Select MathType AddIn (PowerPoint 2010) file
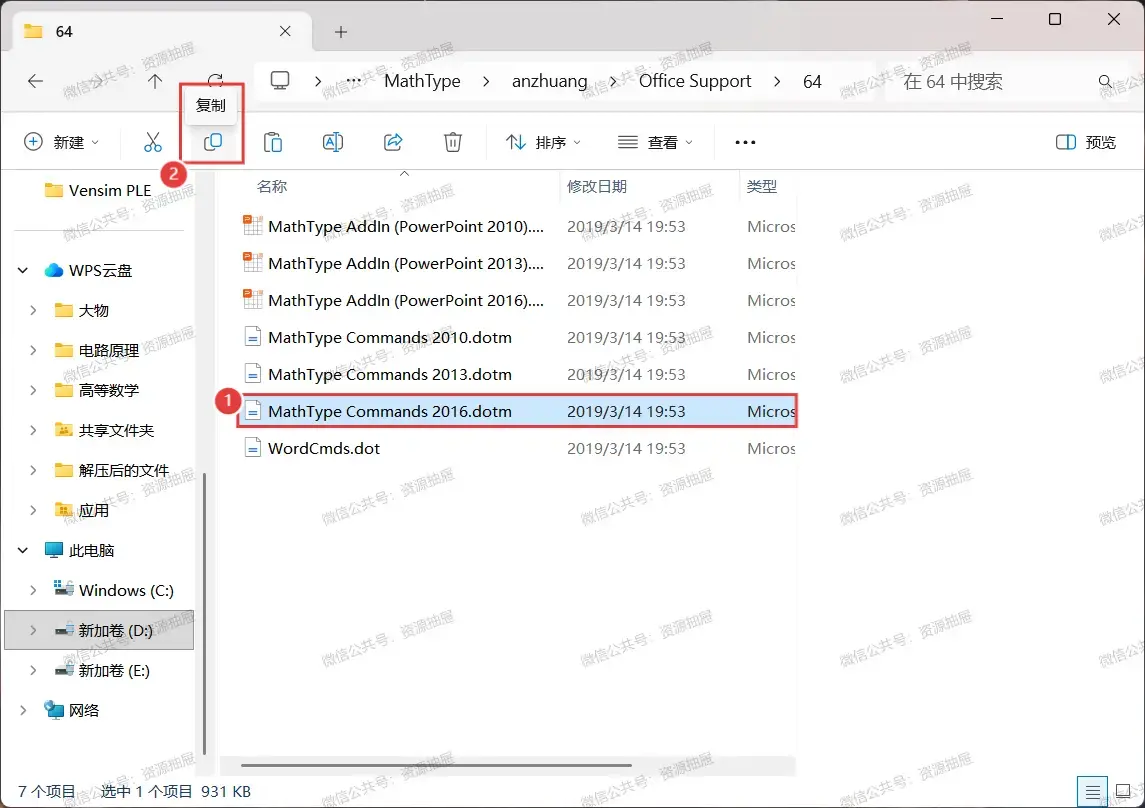This screenshot has height=808, width=1145. (518, 226)
